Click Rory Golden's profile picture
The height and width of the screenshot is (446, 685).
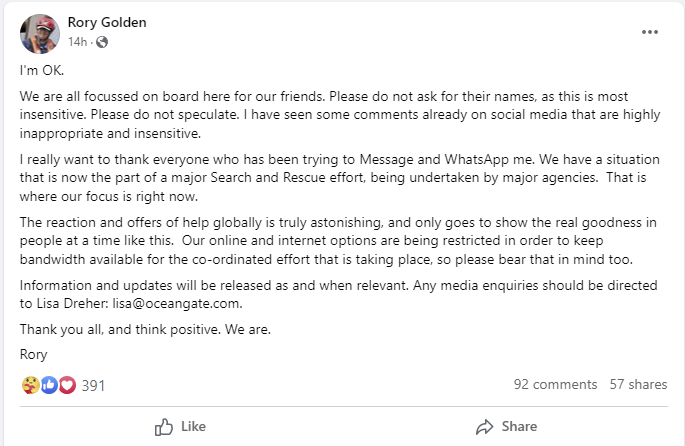(39, 32)
